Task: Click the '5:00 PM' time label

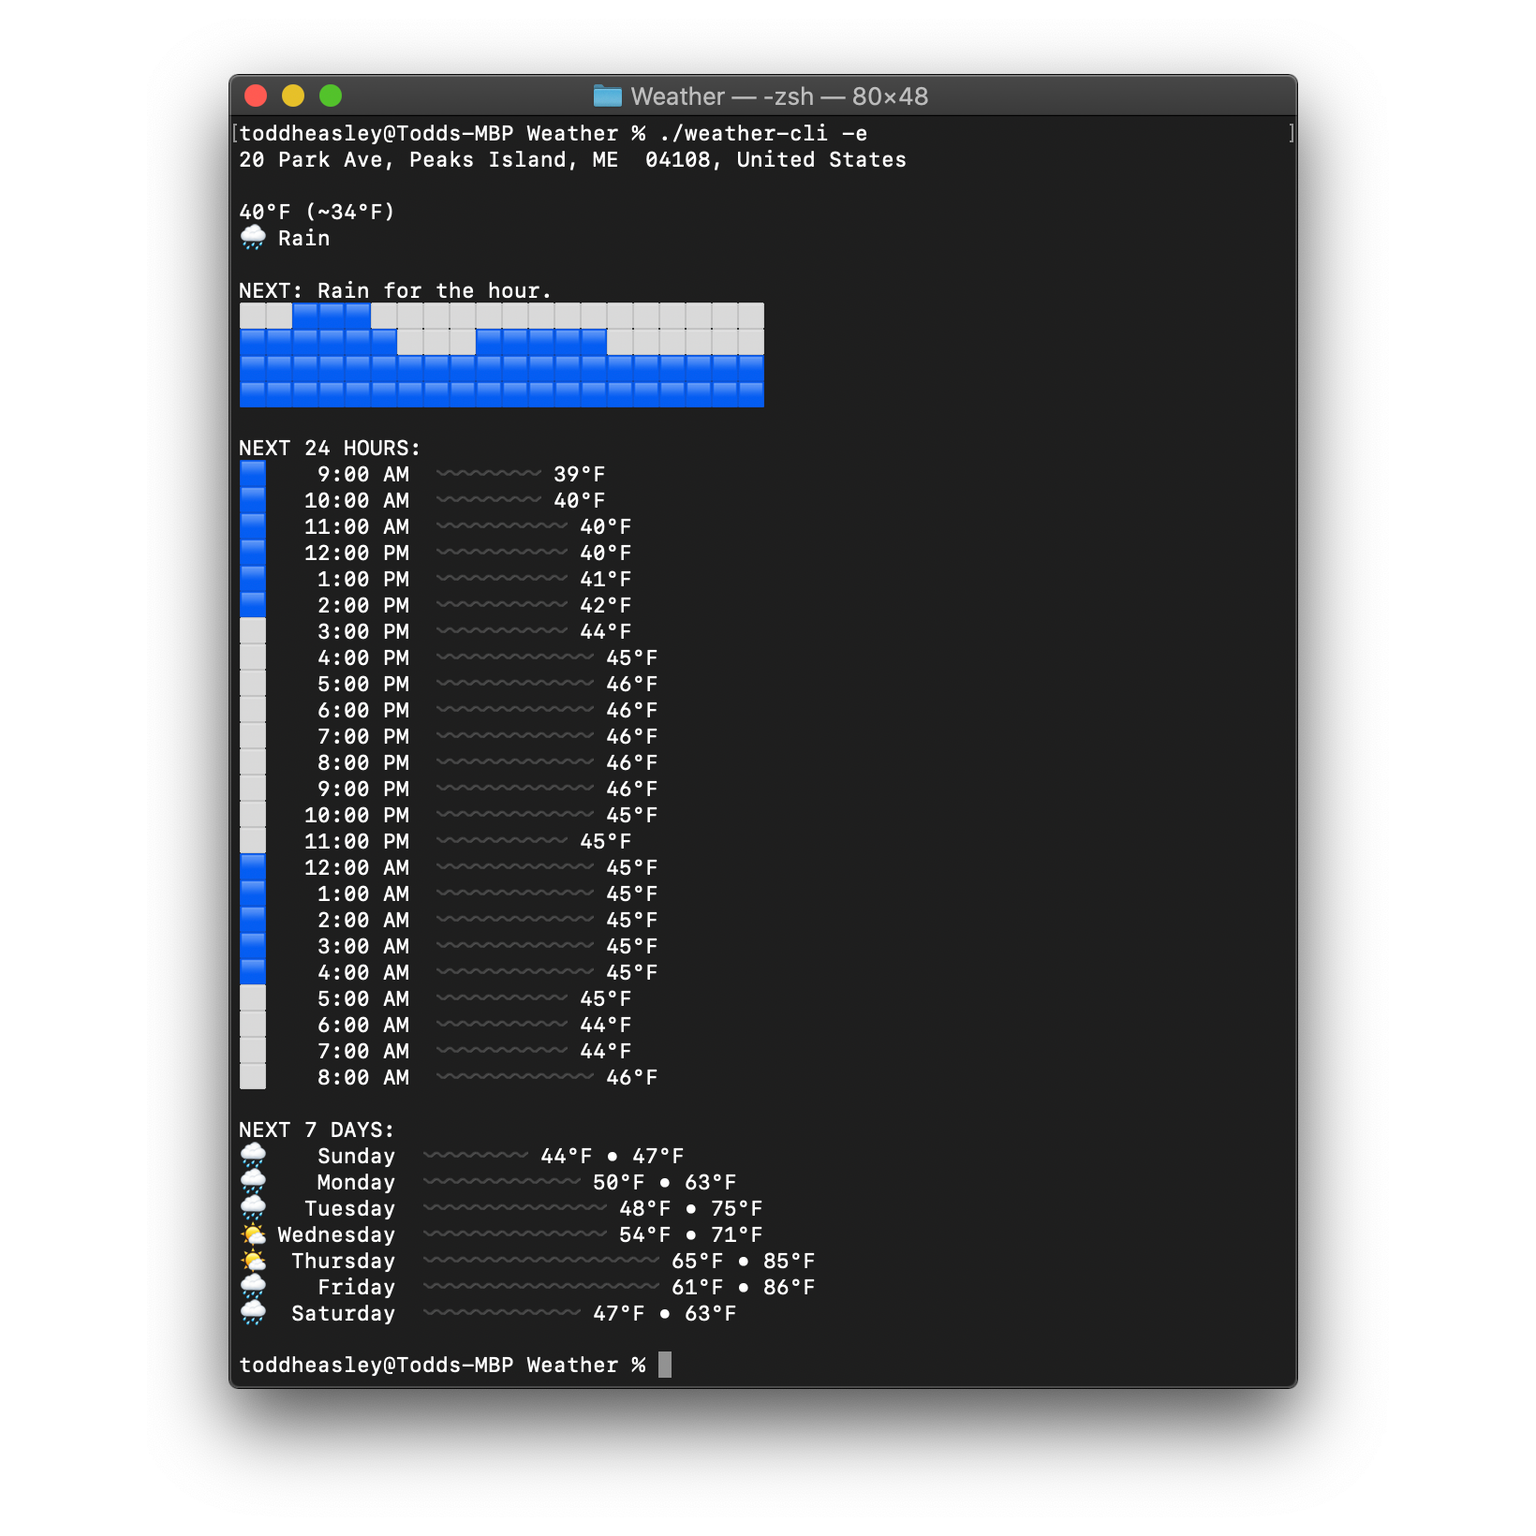Action: point(363,684)
